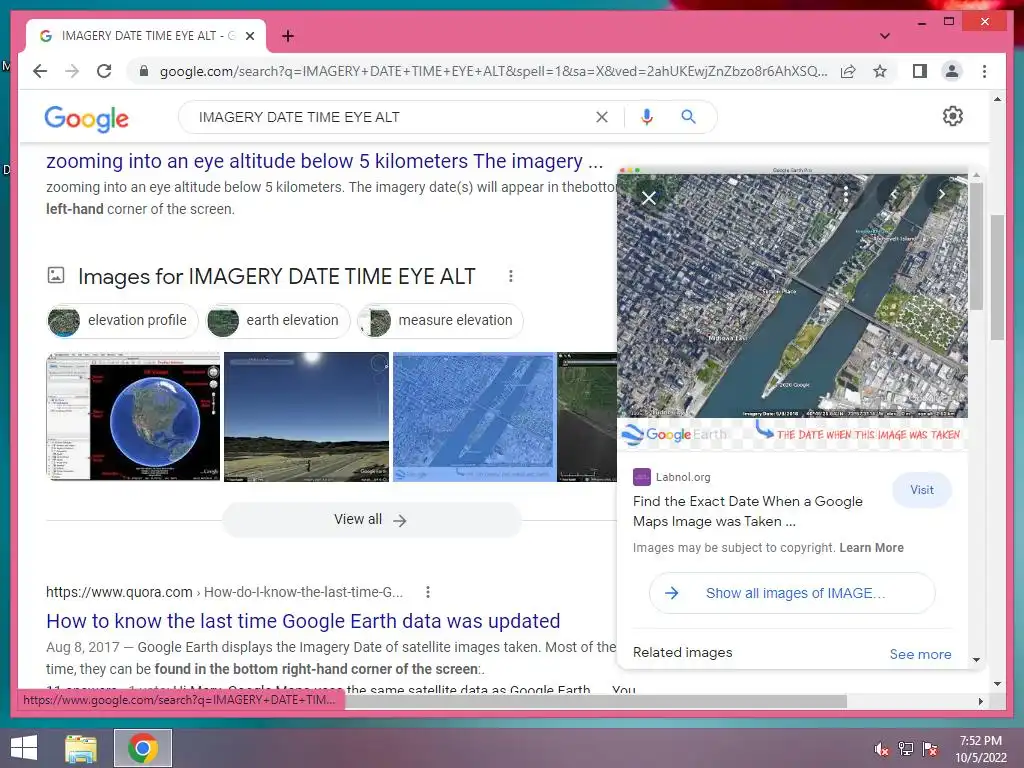Screen dimensions: 1024x768
Task: Share this page from address bar
Action: click(848, 71)
